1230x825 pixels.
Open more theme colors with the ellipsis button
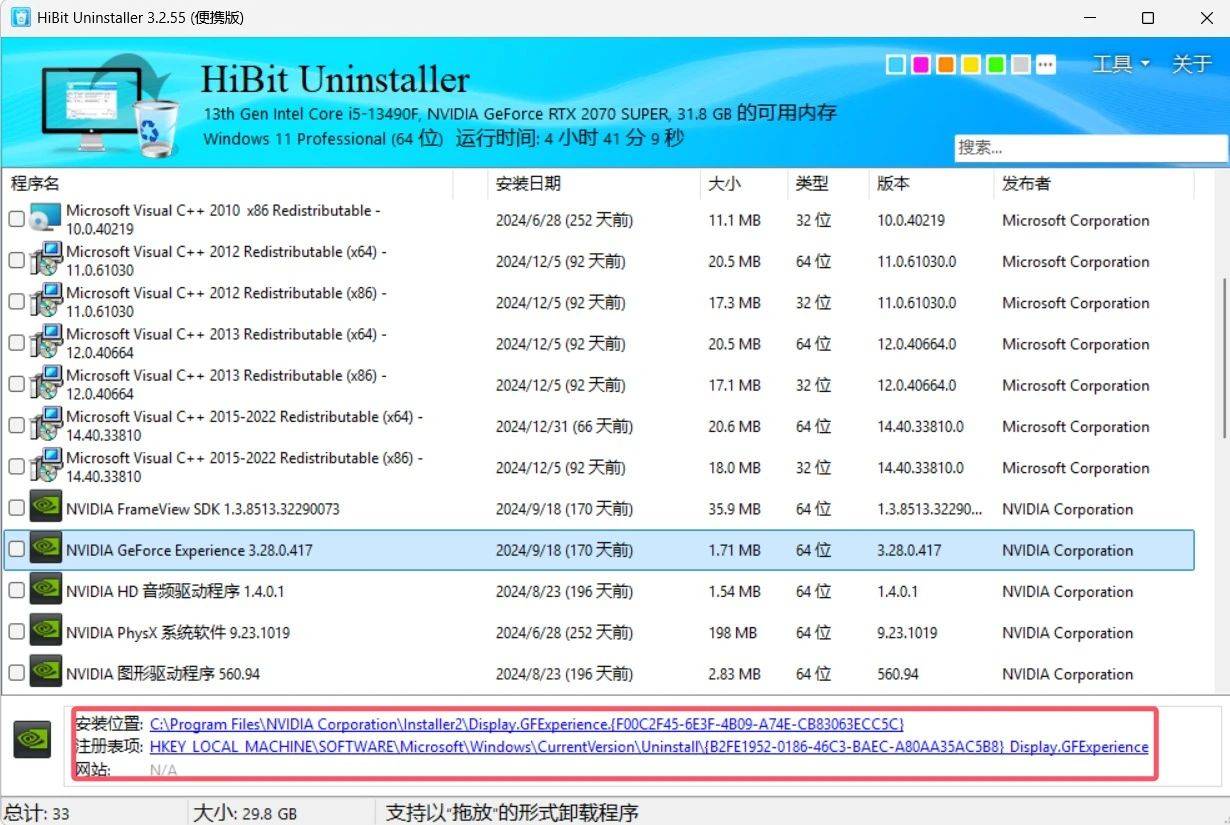click(x=1046, y=65)
